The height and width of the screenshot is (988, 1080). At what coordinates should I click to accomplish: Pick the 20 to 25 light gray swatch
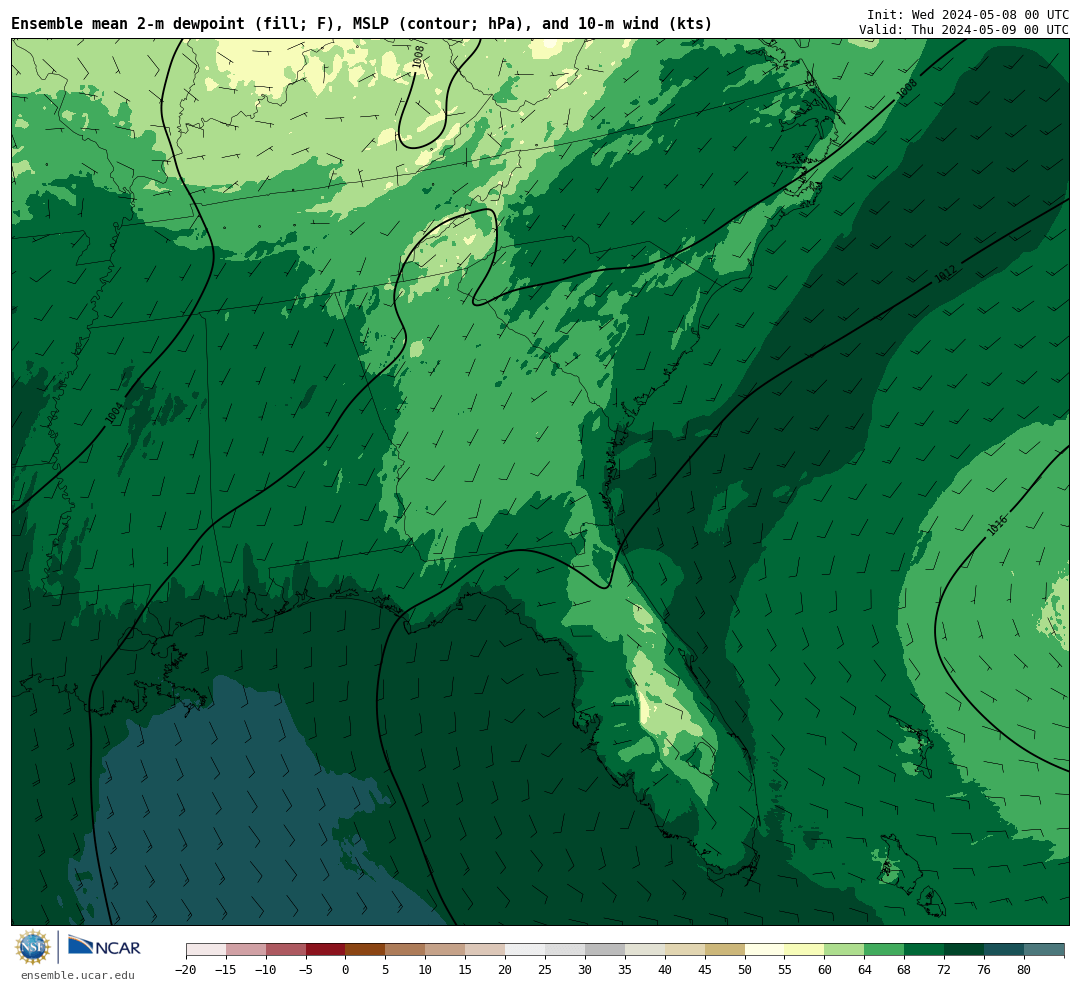coord(525,949)
